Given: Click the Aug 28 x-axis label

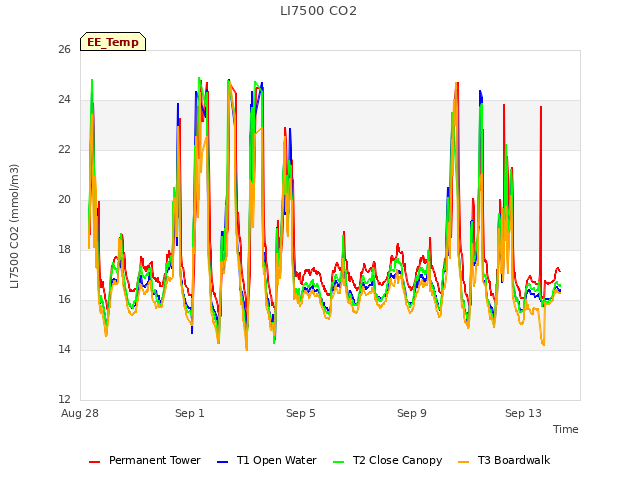Looking at the screenshot, I should 80,413.
